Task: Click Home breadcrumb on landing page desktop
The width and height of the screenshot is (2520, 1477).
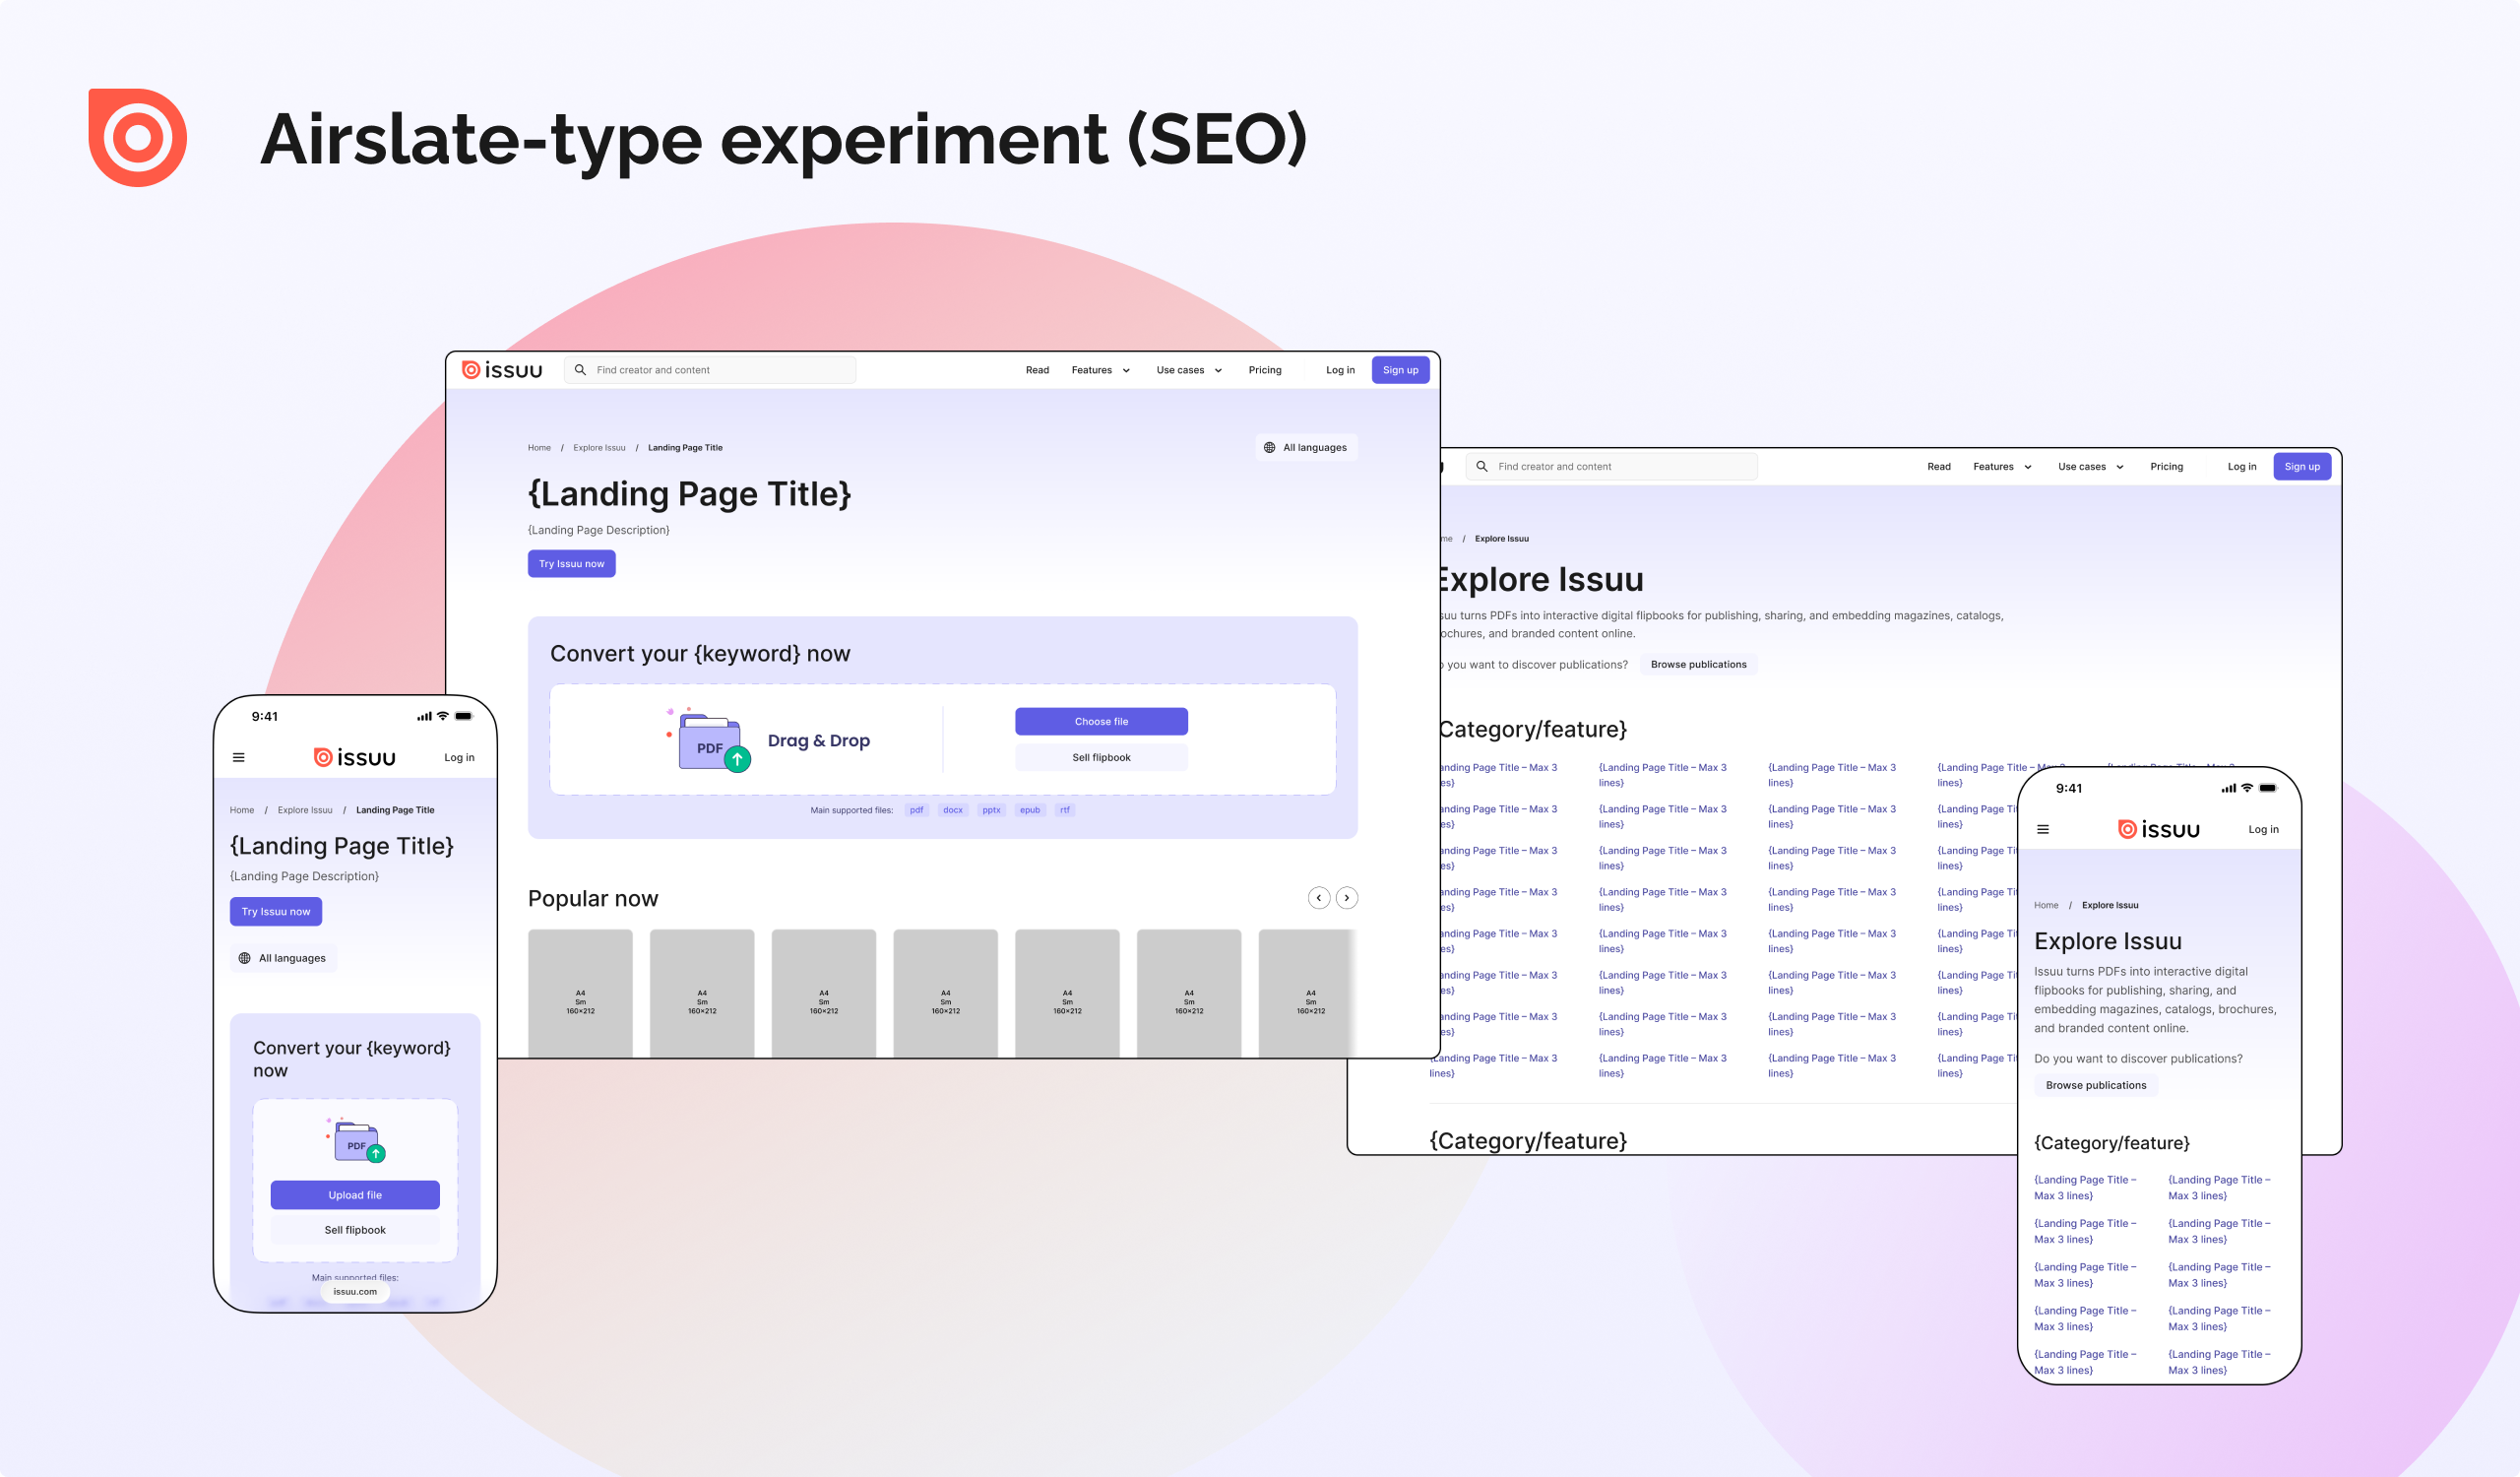Action: point(539,448)
